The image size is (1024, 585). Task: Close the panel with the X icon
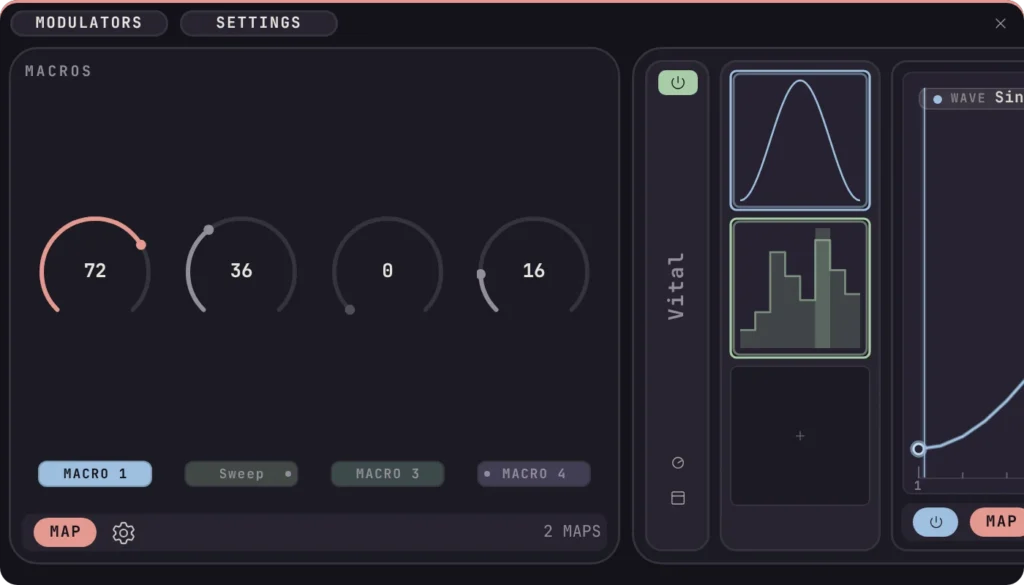point(1000,24)
